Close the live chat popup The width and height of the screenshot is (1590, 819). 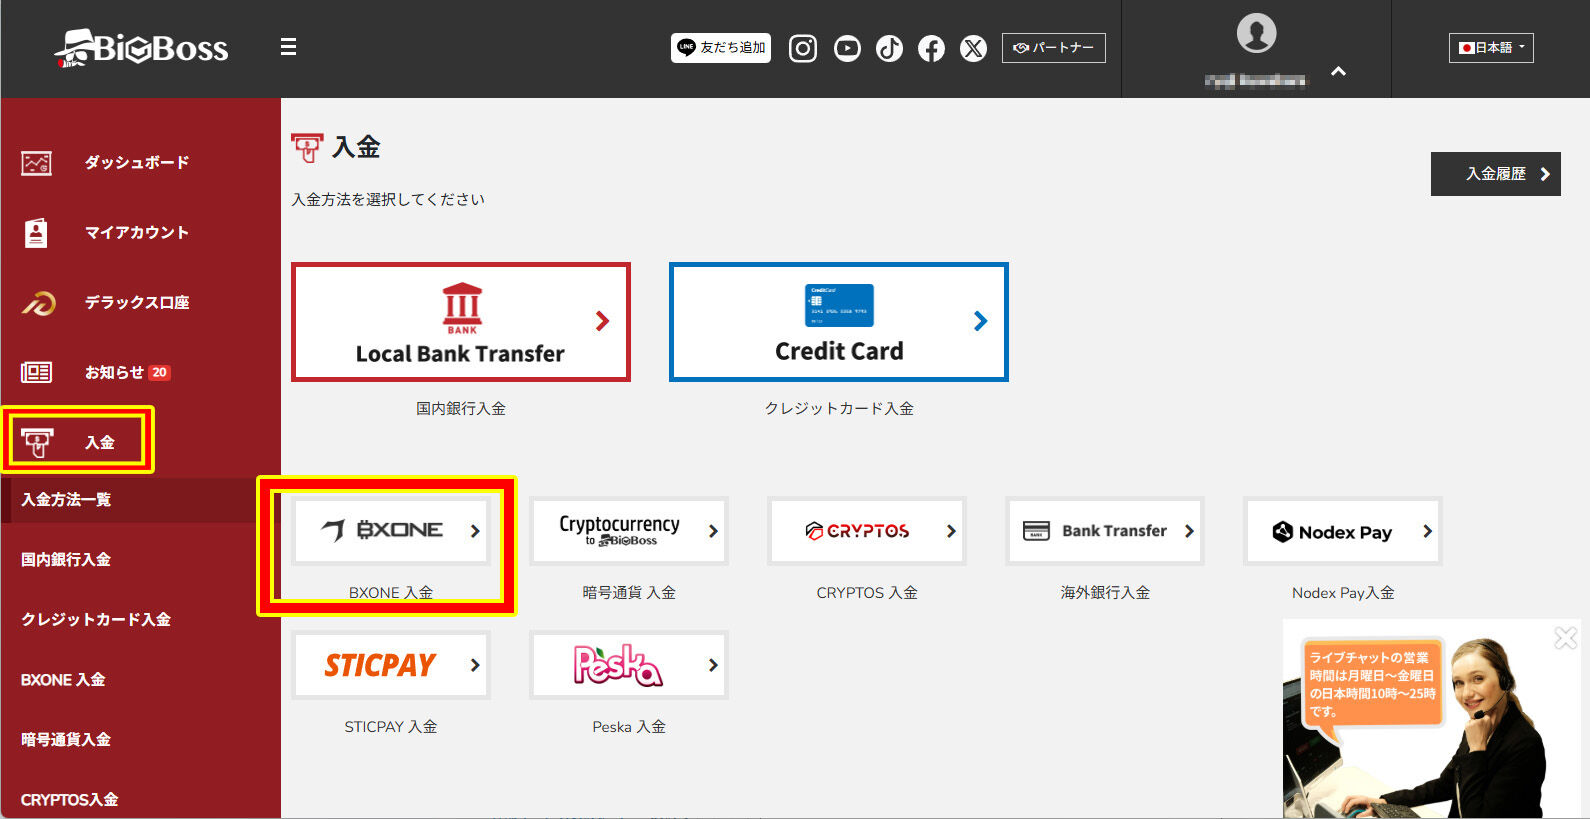(1566, 637)
